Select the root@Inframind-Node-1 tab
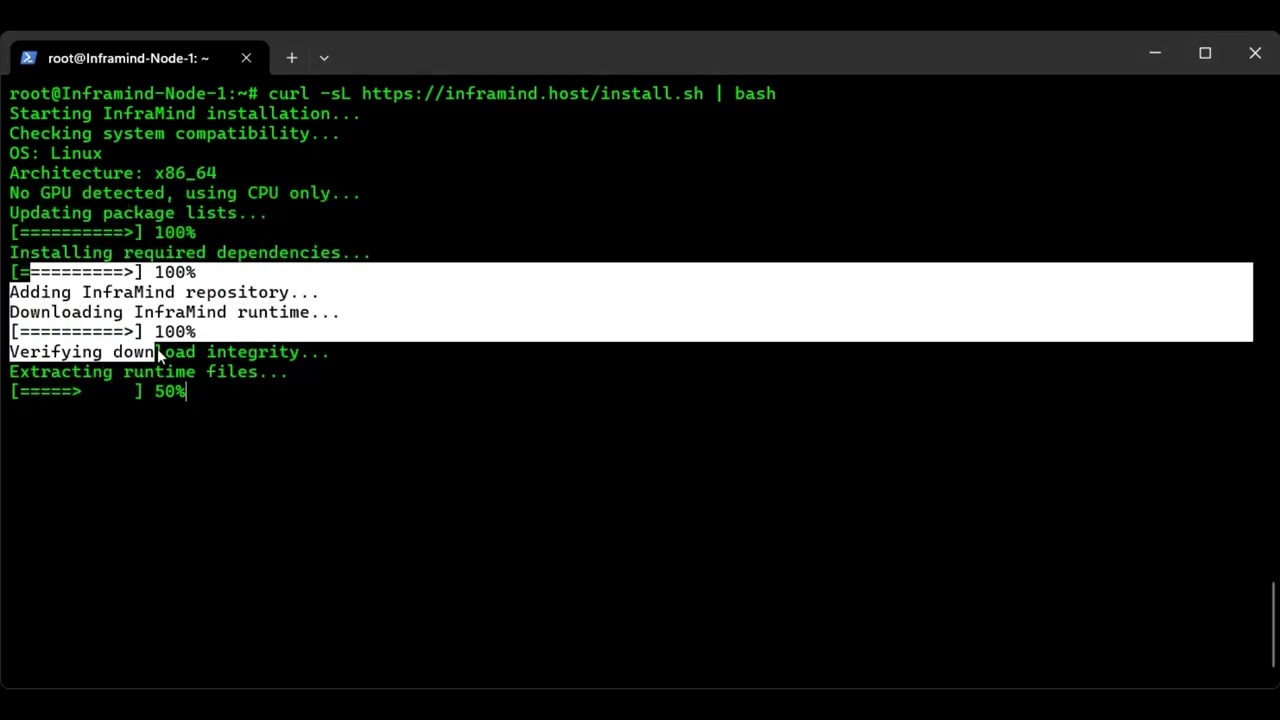The image size is (1280, 720). point(138,58)
